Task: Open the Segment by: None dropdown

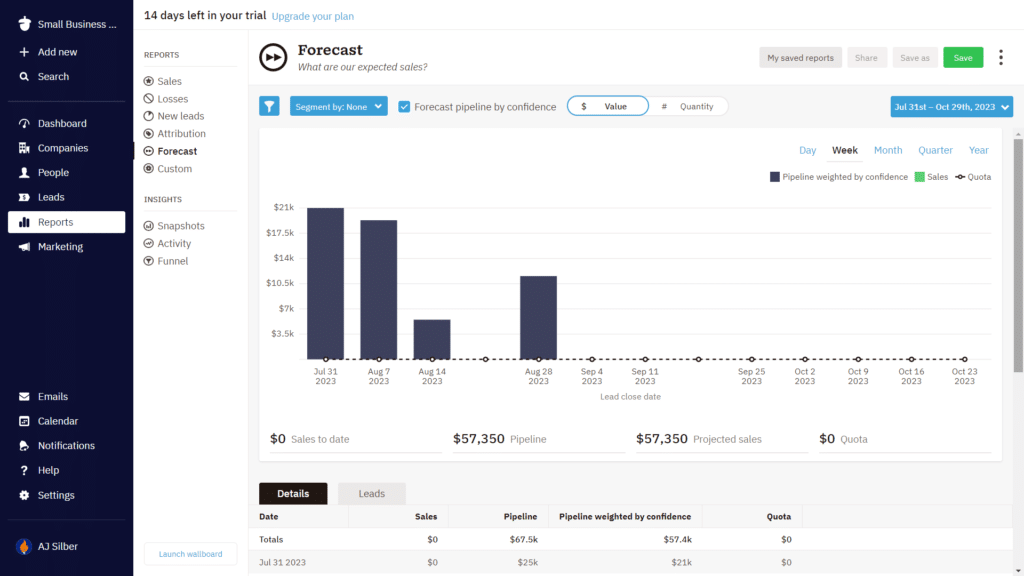Action: [338, 107]
